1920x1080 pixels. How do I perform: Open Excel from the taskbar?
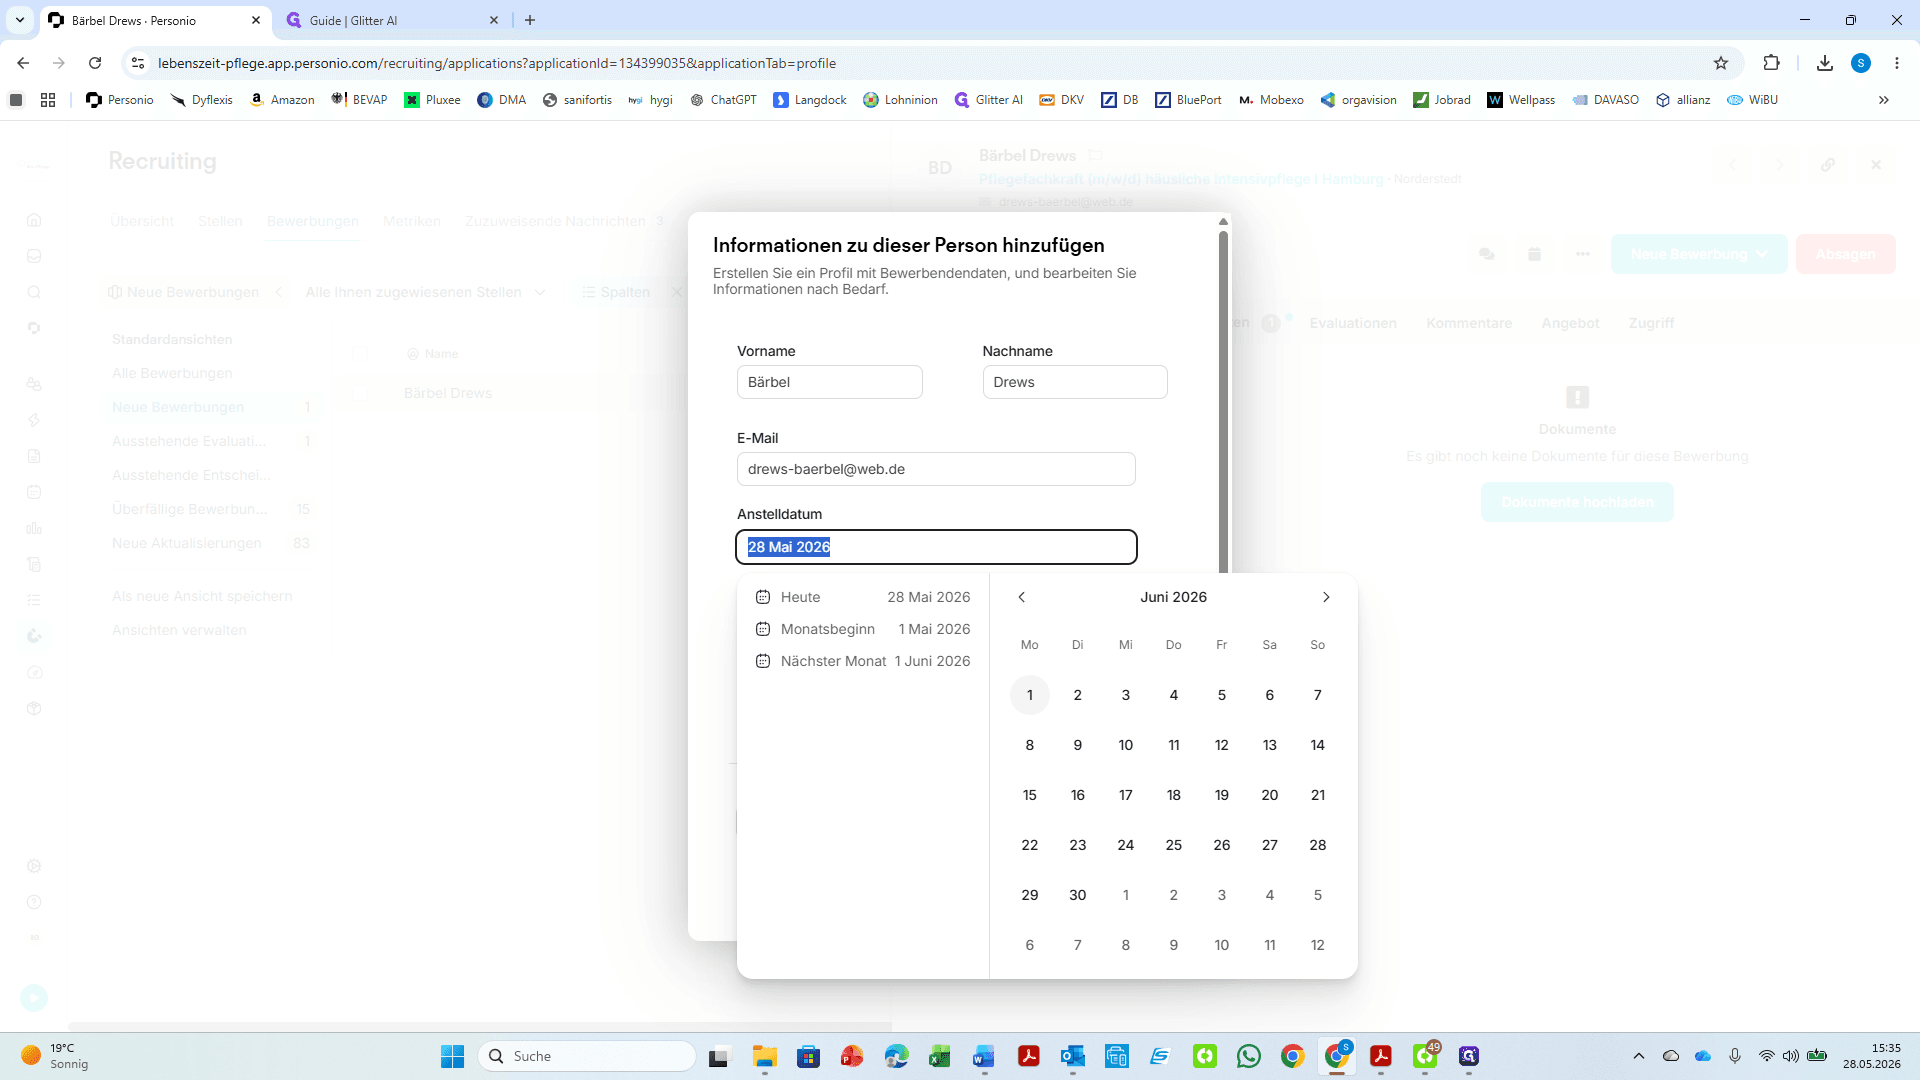pos(940,1056)
